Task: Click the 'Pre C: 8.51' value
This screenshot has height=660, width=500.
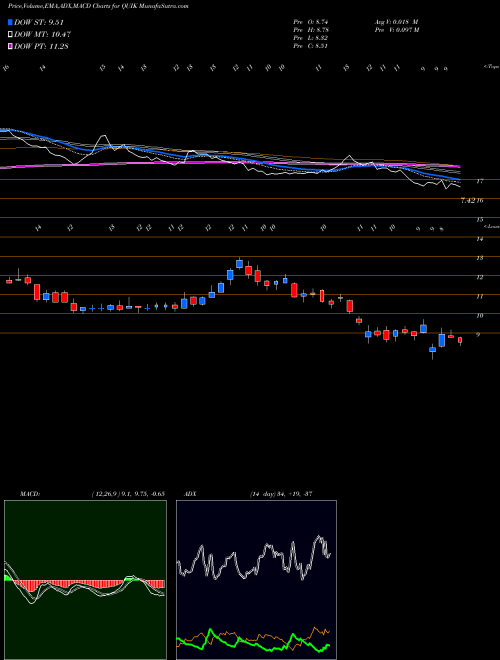Action: (312, 46)
